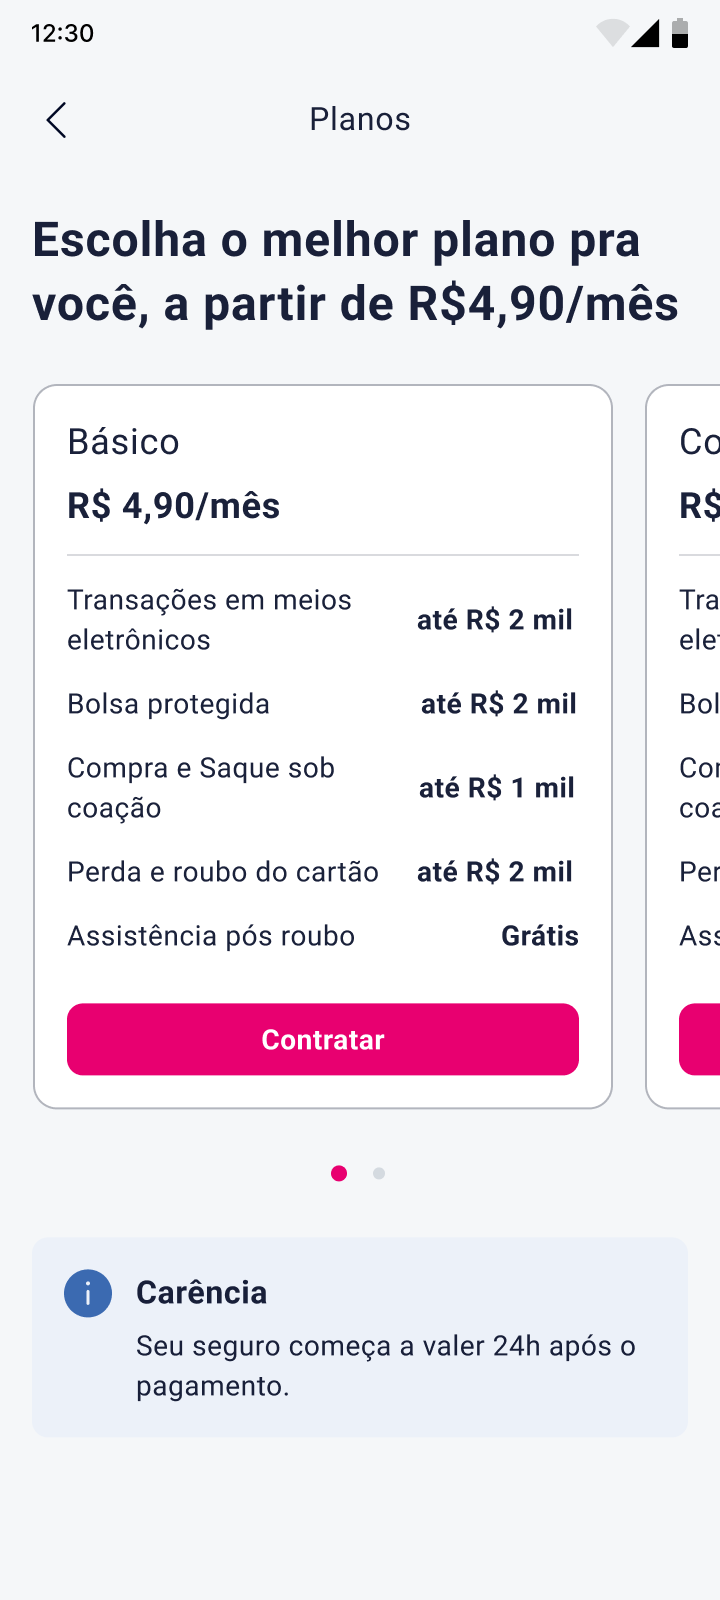The height and width of the screenshot is (1600, 720).
Task: Tap Assistência pós roubo row
Action: point(322,936)
